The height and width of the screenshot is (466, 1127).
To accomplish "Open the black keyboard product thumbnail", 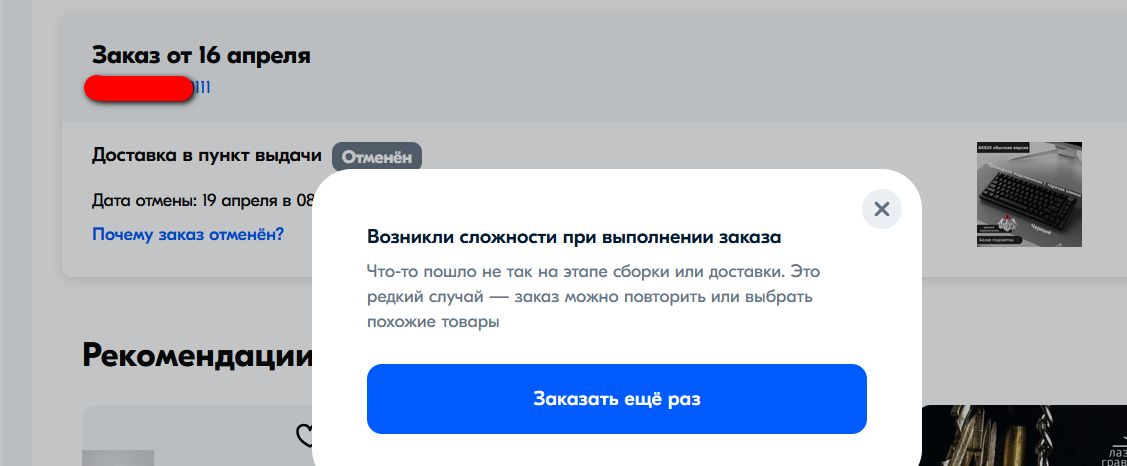I will coord(1029,194).
